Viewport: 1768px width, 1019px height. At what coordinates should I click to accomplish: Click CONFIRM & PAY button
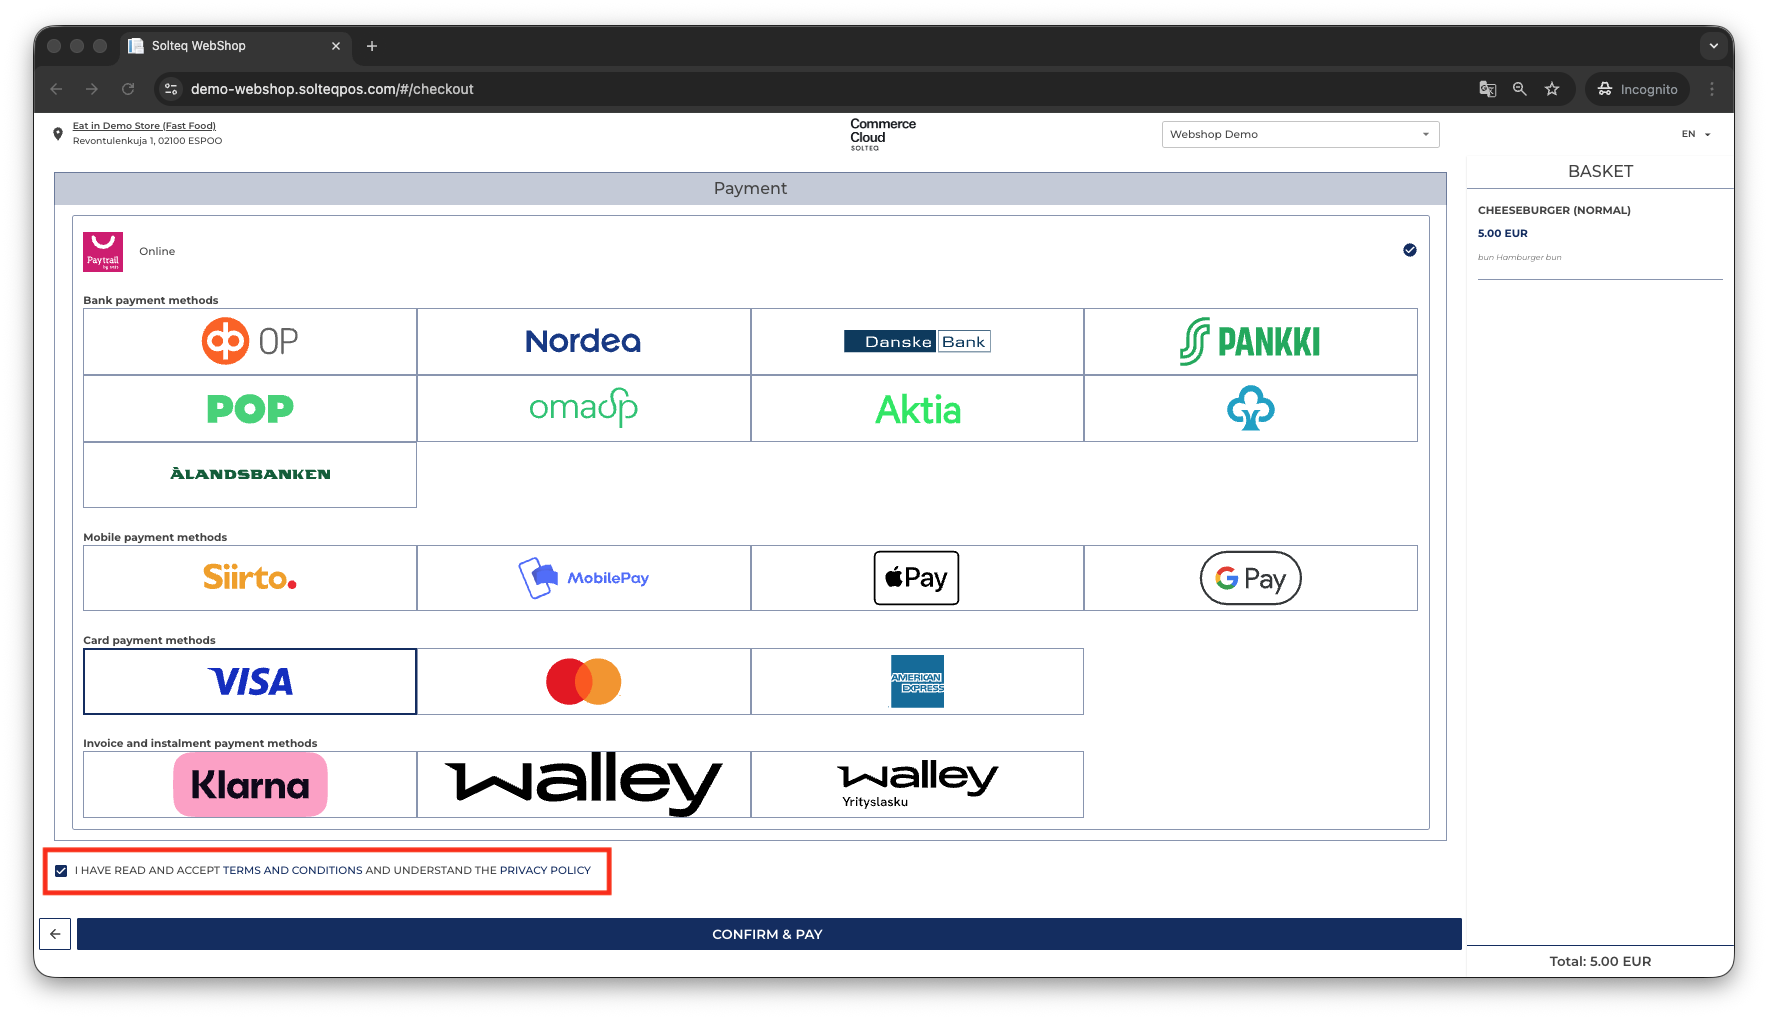pos(768,934)
